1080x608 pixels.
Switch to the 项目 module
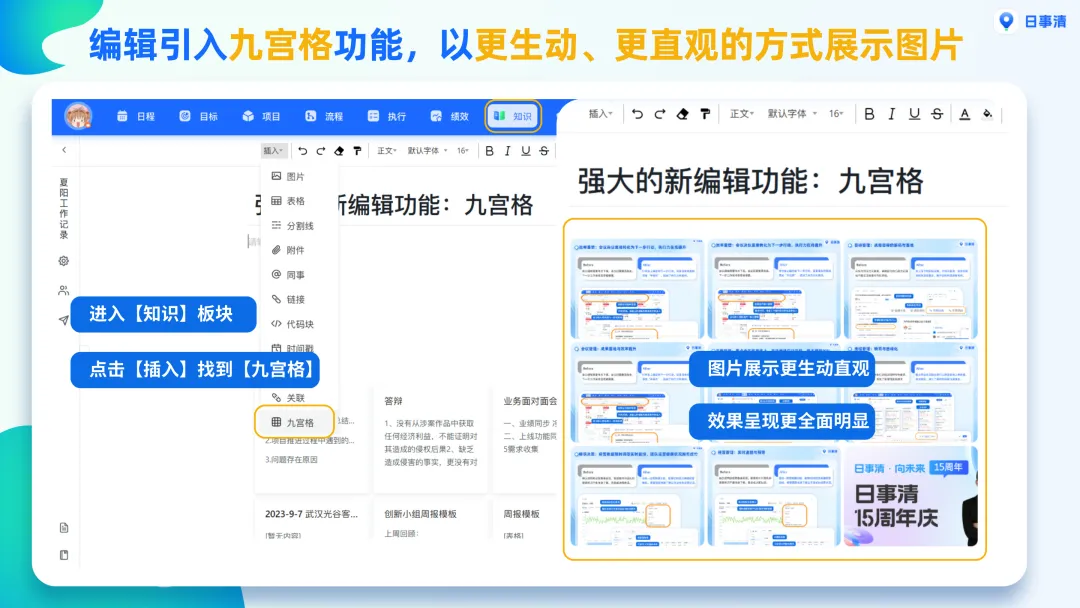[x=261, y=116]
